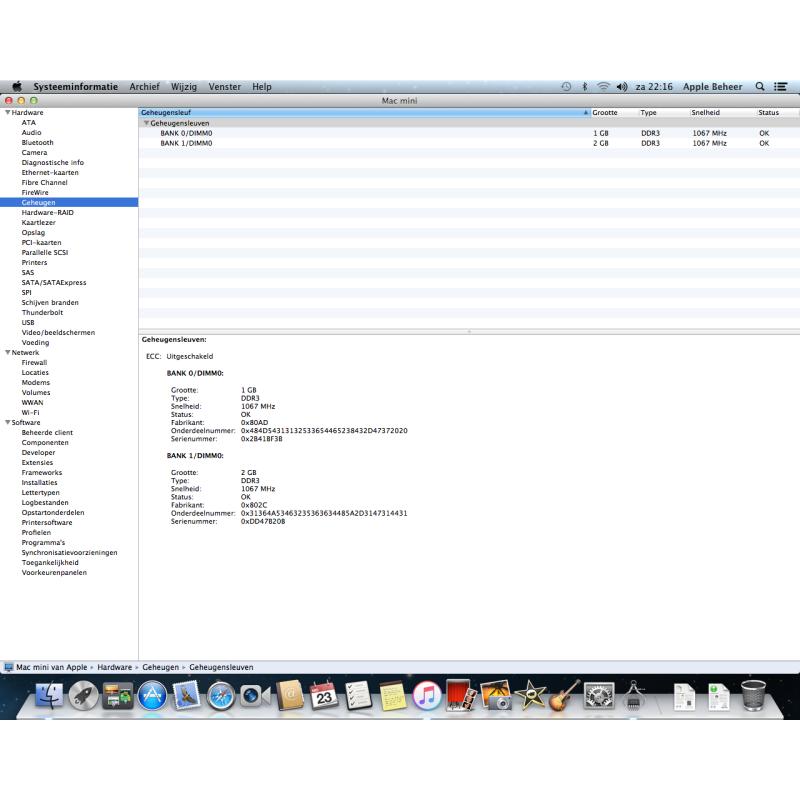
Task: Open Notification Center list icon
Action: (780, 87)
